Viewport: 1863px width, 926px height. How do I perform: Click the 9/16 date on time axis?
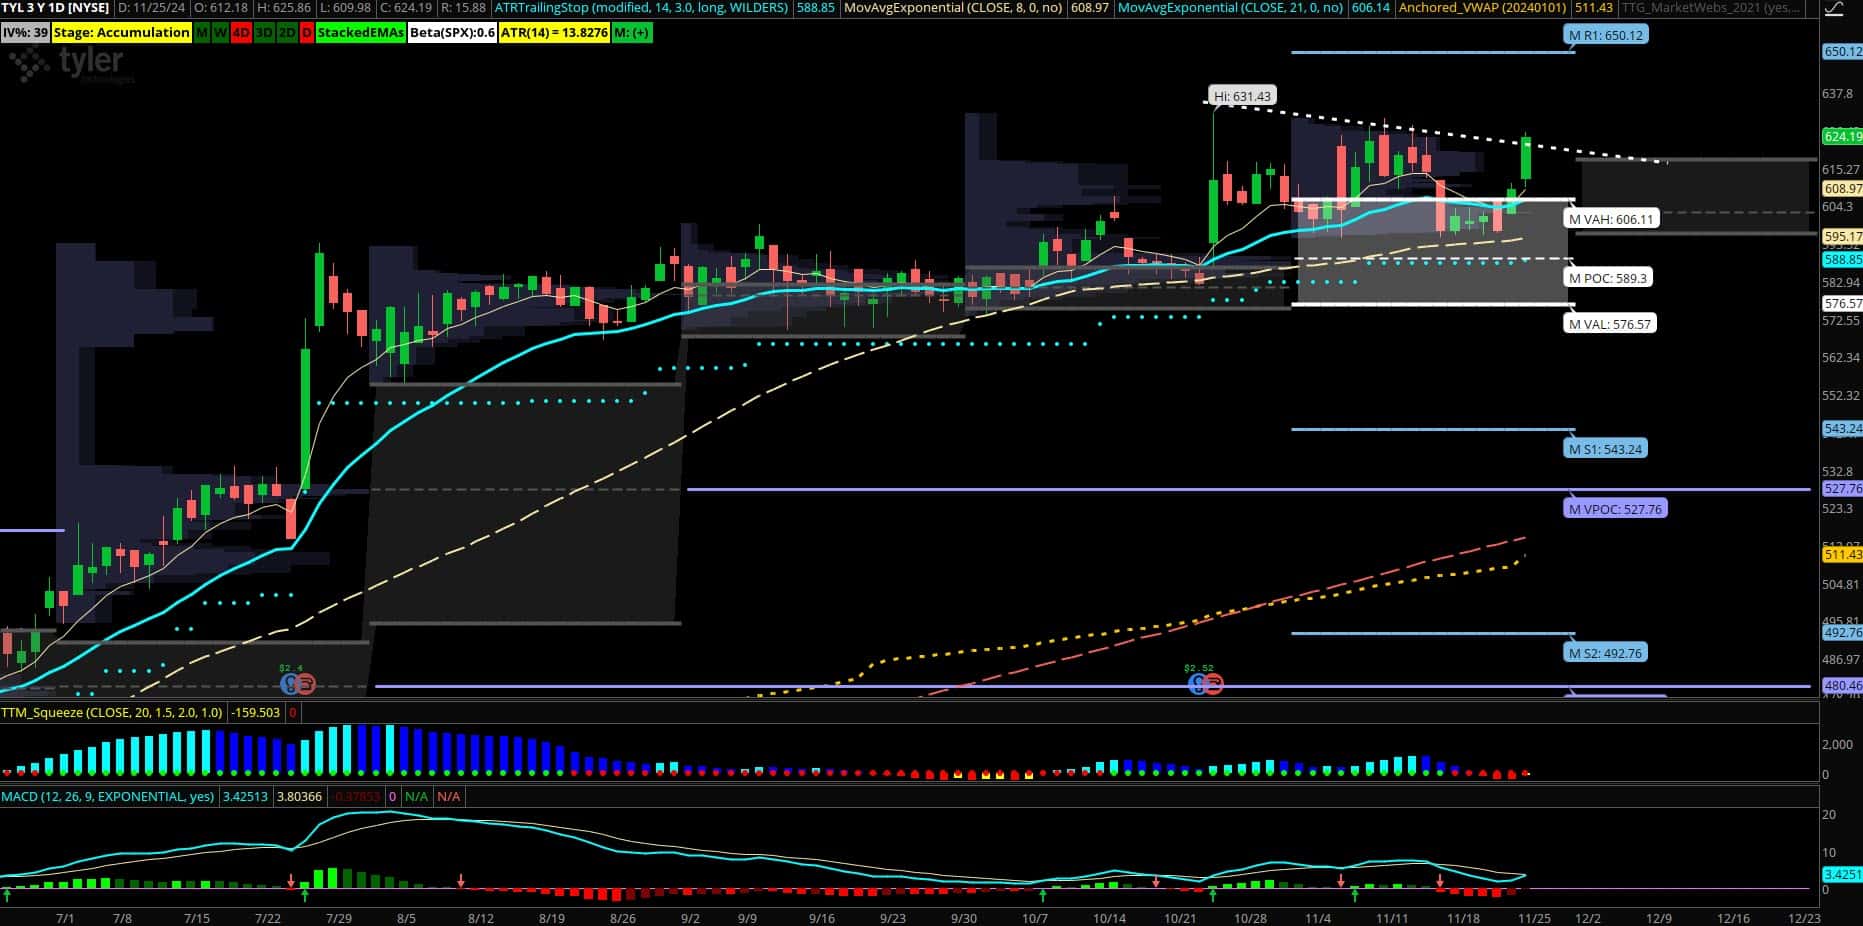click(821, 917)
